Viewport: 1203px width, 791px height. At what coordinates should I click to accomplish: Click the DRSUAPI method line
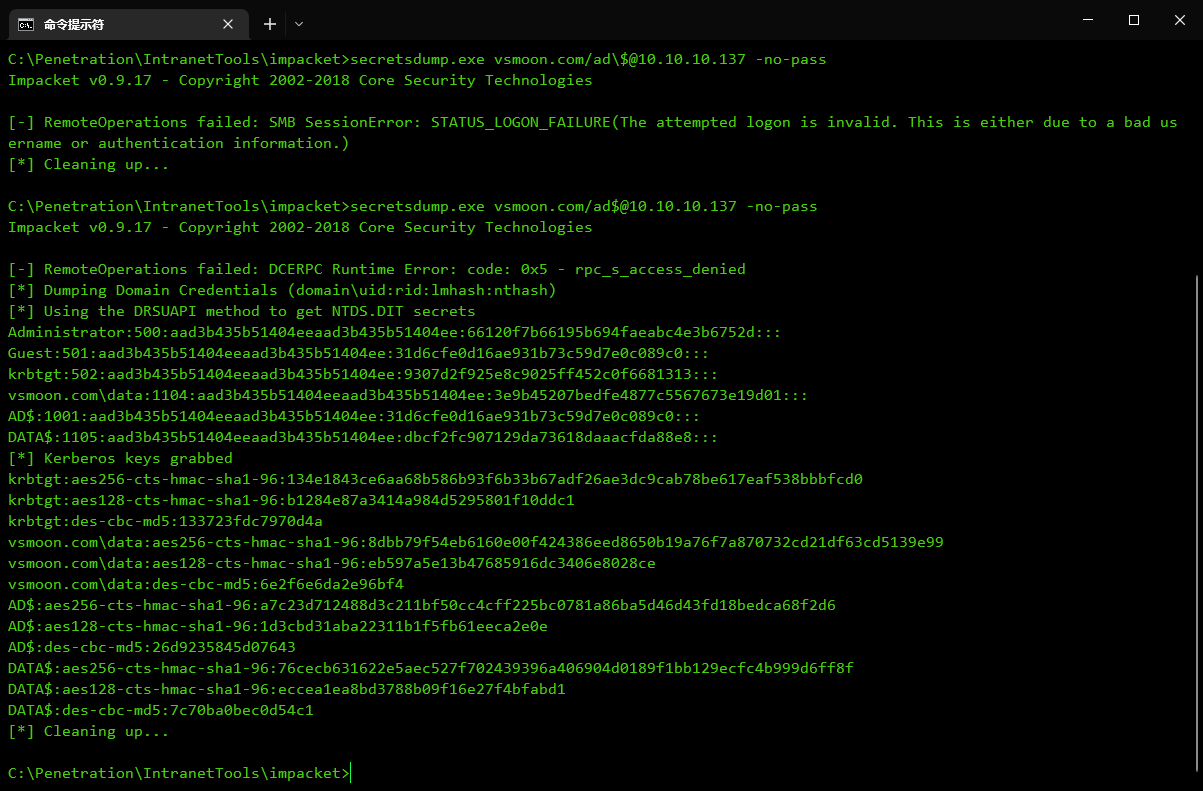(241, 311)
